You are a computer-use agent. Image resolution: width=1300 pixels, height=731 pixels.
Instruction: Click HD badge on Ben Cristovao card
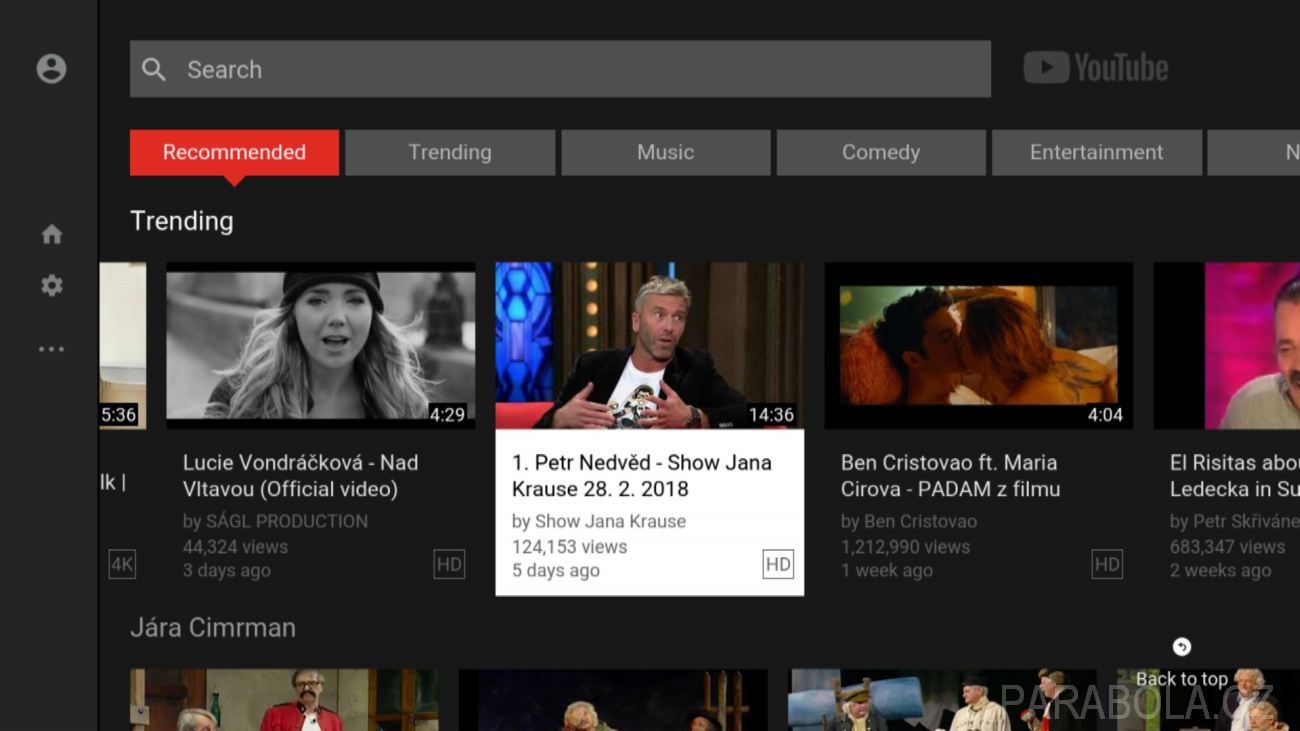click(x=1107, y=564)
